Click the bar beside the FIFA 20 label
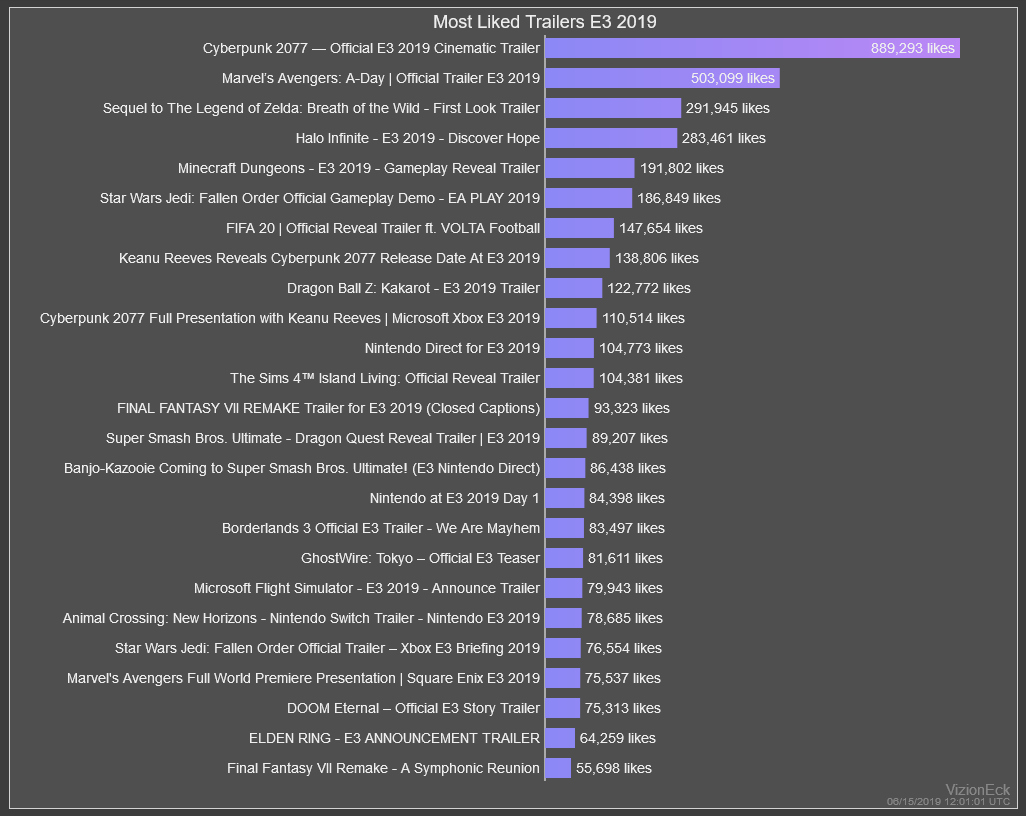Viewport: 1026px width, 816px height. click(x=580, y=228)
